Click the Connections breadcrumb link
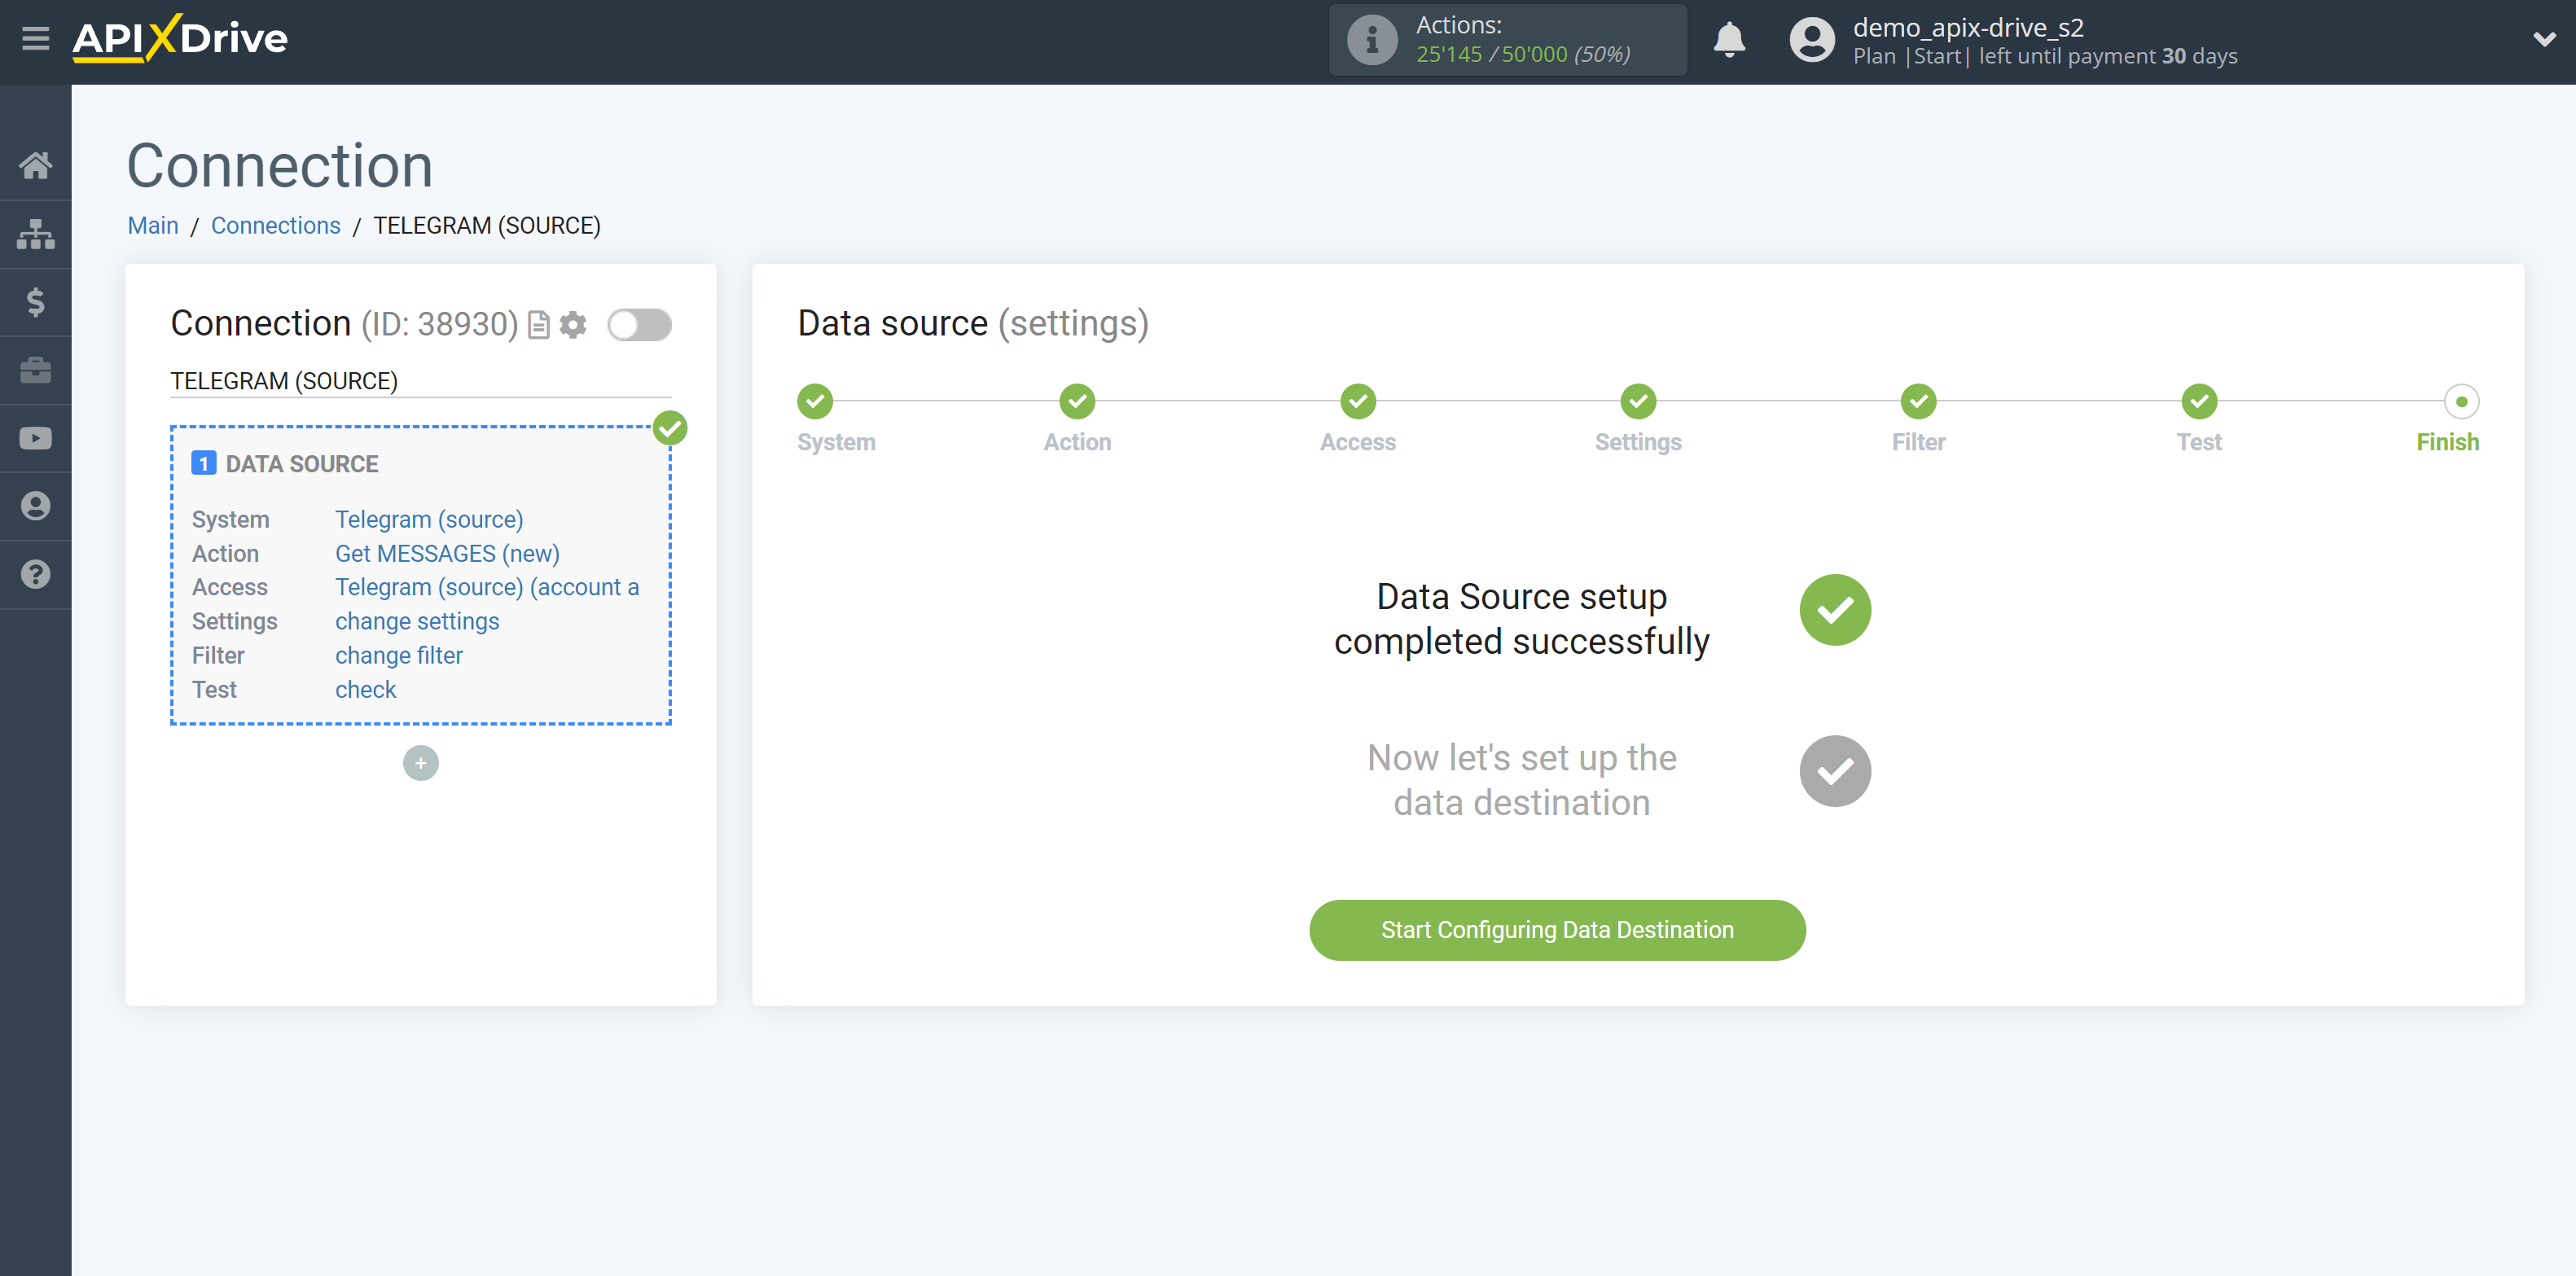 [274, 225]
